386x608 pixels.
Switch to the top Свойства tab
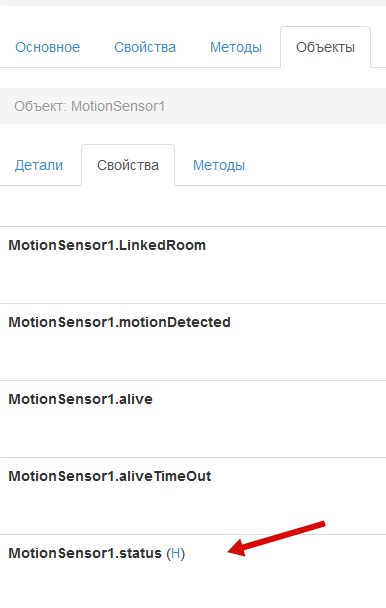[x=145, y=47]
